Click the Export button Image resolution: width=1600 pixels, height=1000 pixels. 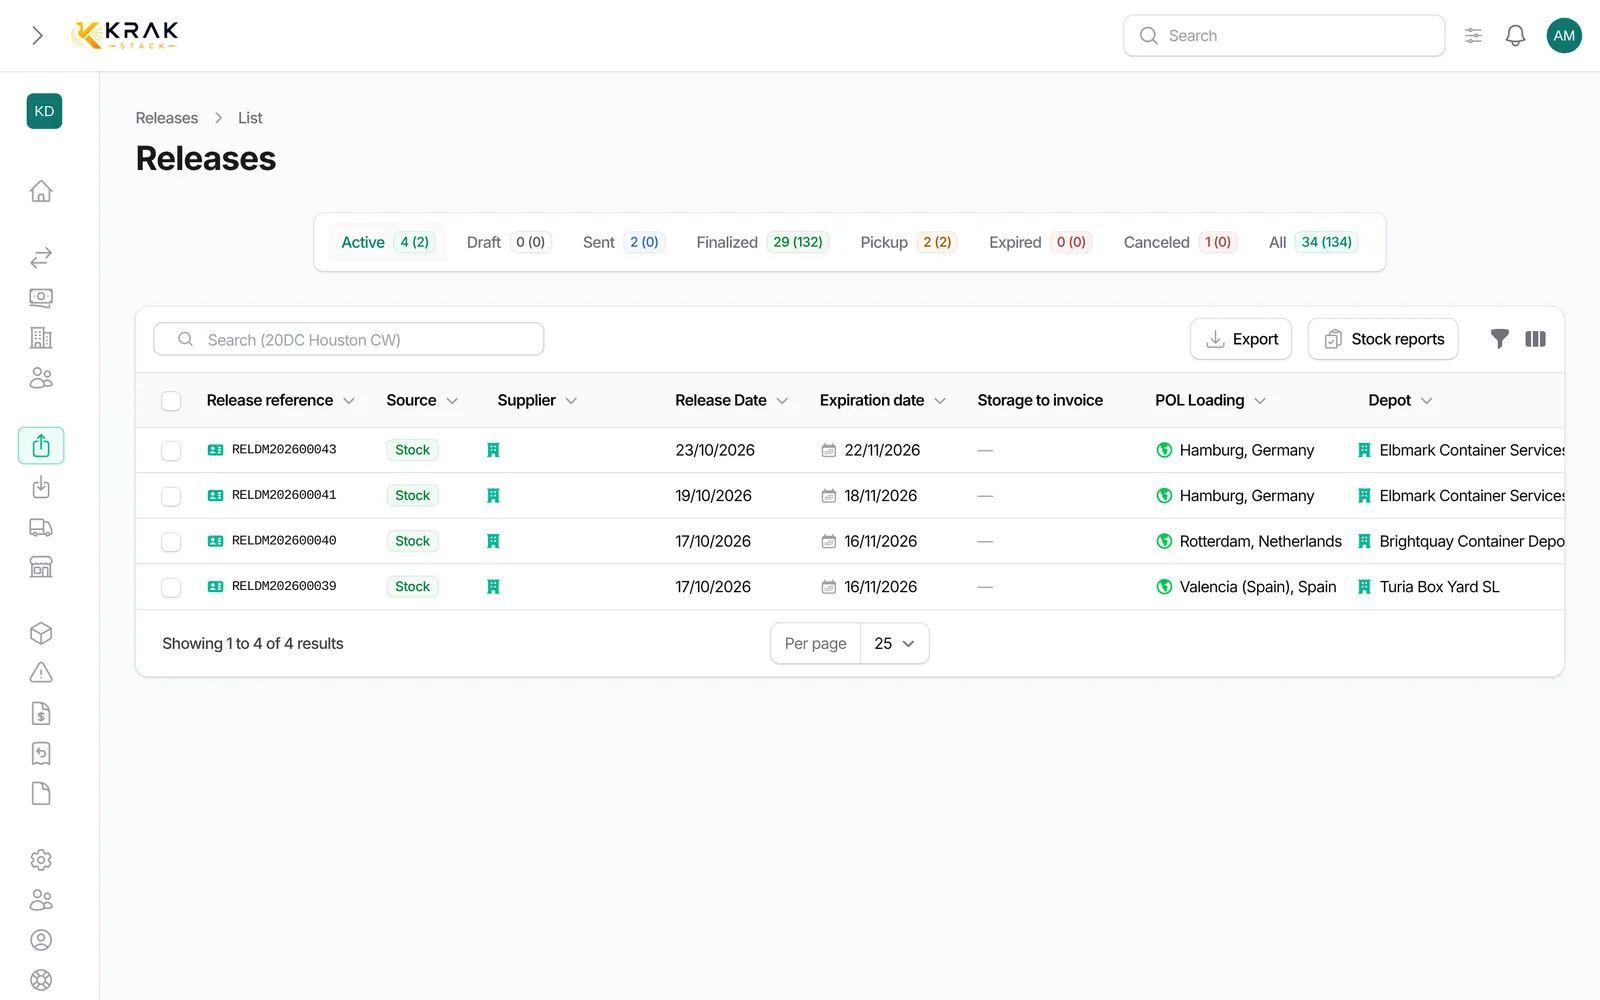pos(1241,339)
